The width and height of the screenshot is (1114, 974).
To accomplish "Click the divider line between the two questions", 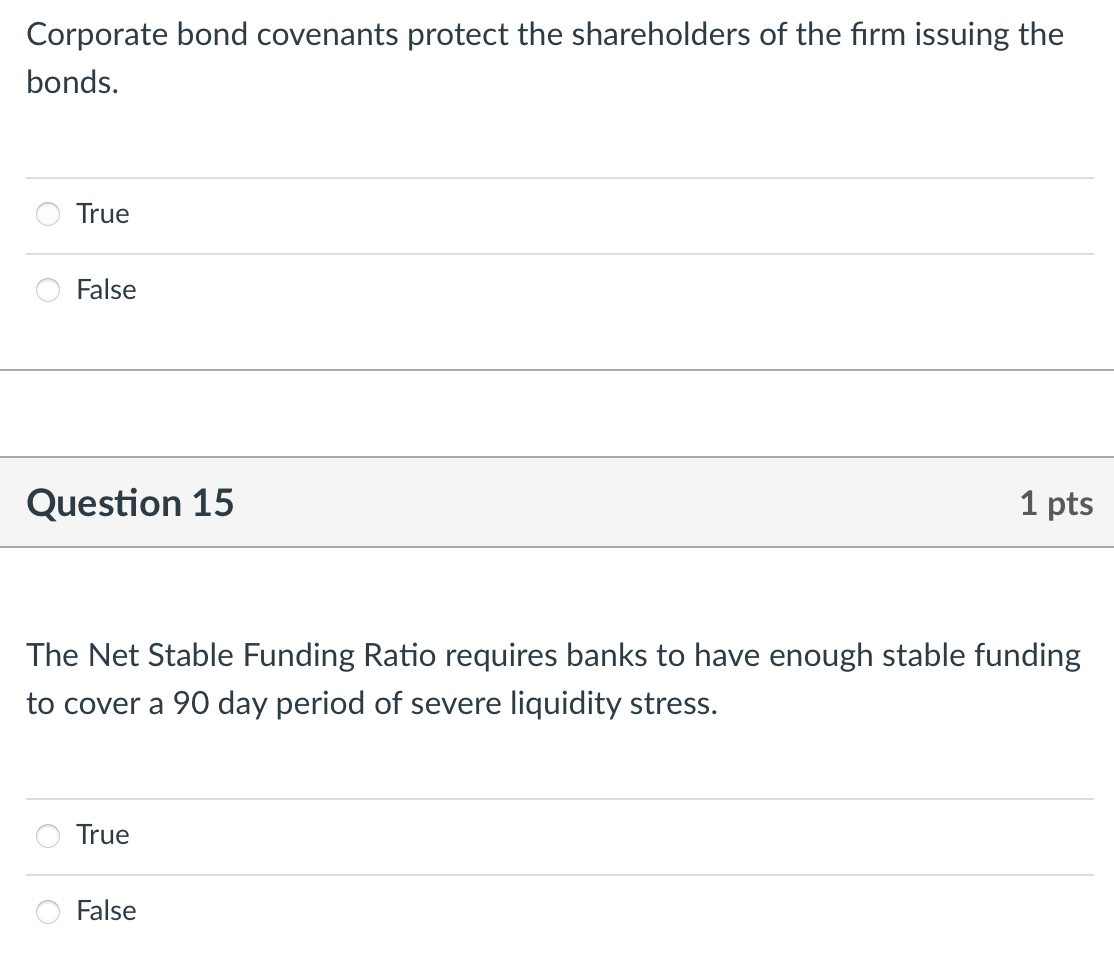I will point(557,371).
